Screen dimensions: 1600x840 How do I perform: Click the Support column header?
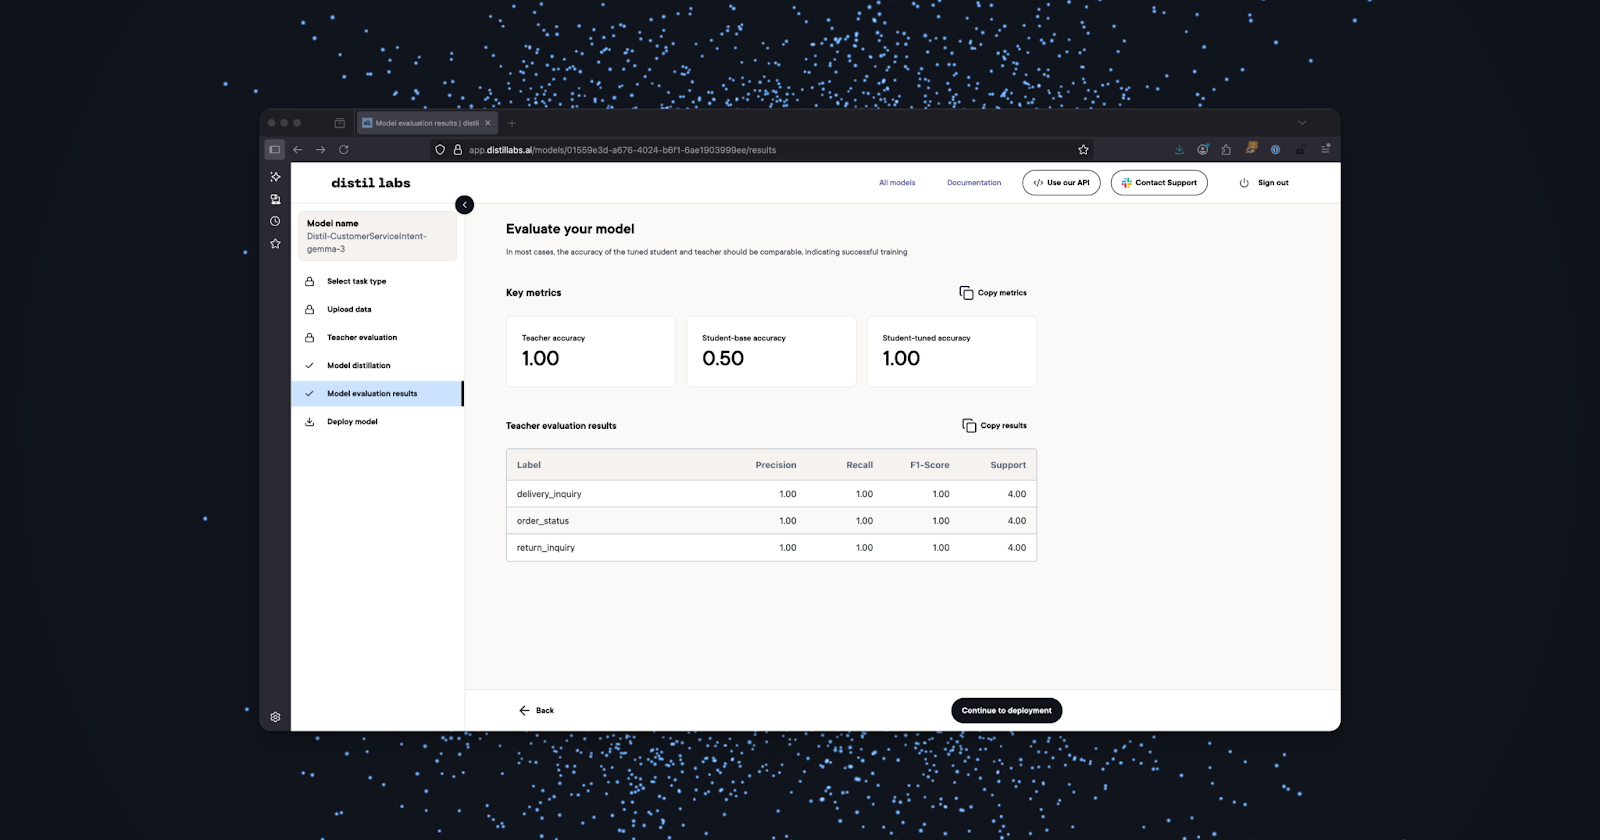click(x=1008, y=465)
